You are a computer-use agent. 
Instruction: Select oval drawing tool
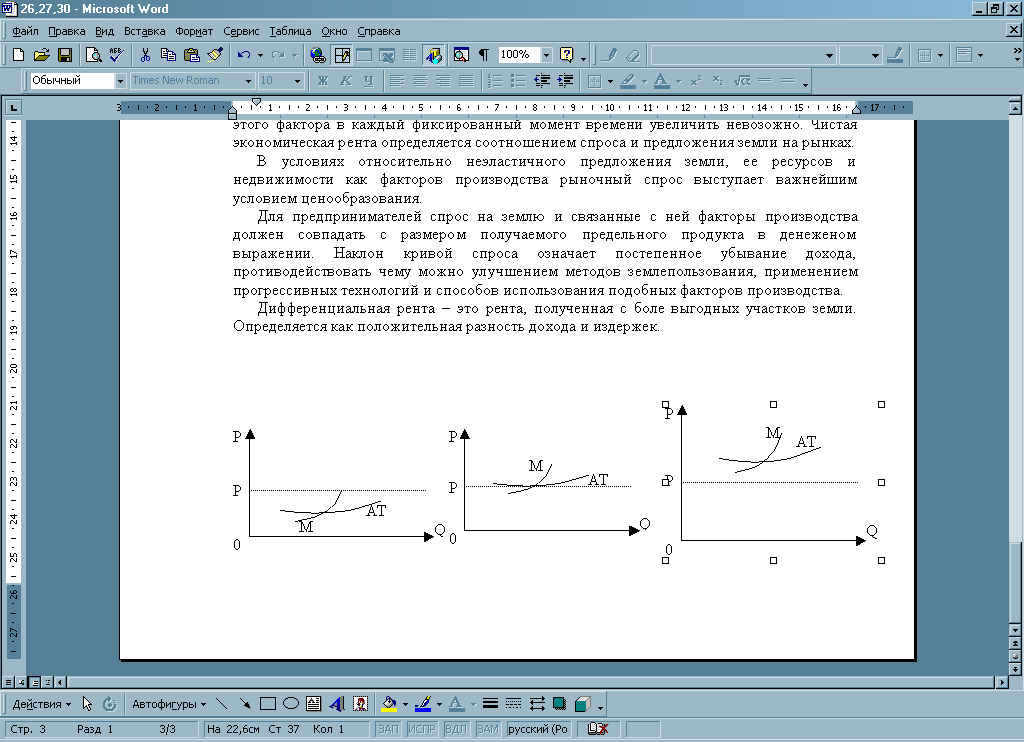coord(291,704)
